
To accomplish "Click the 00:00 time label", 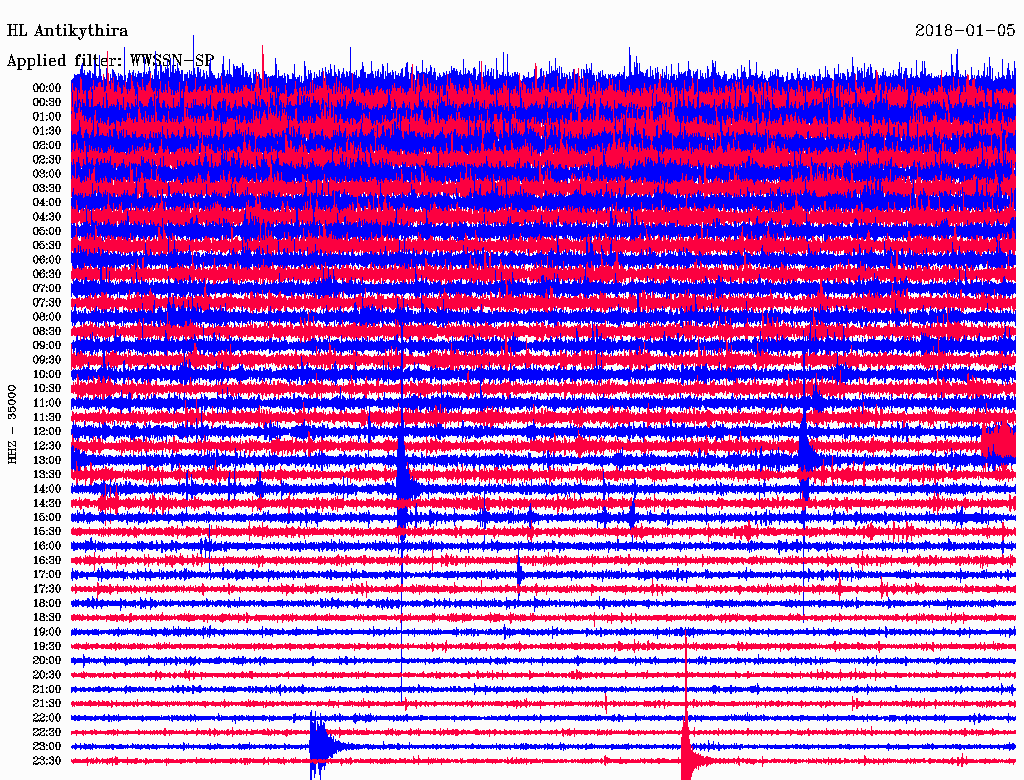I will 47,88.
